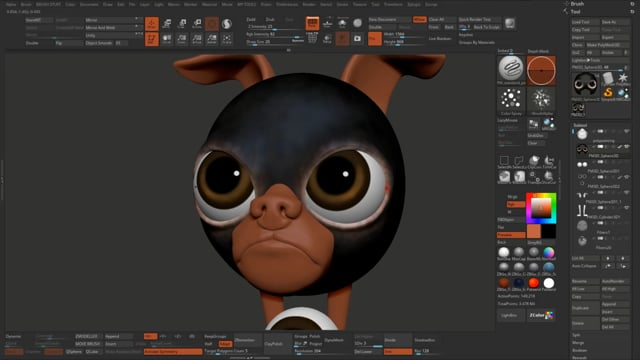Pick the white MatCap material sphere in top row
This screenshot has width=640, height=360.
pos(504,252)
